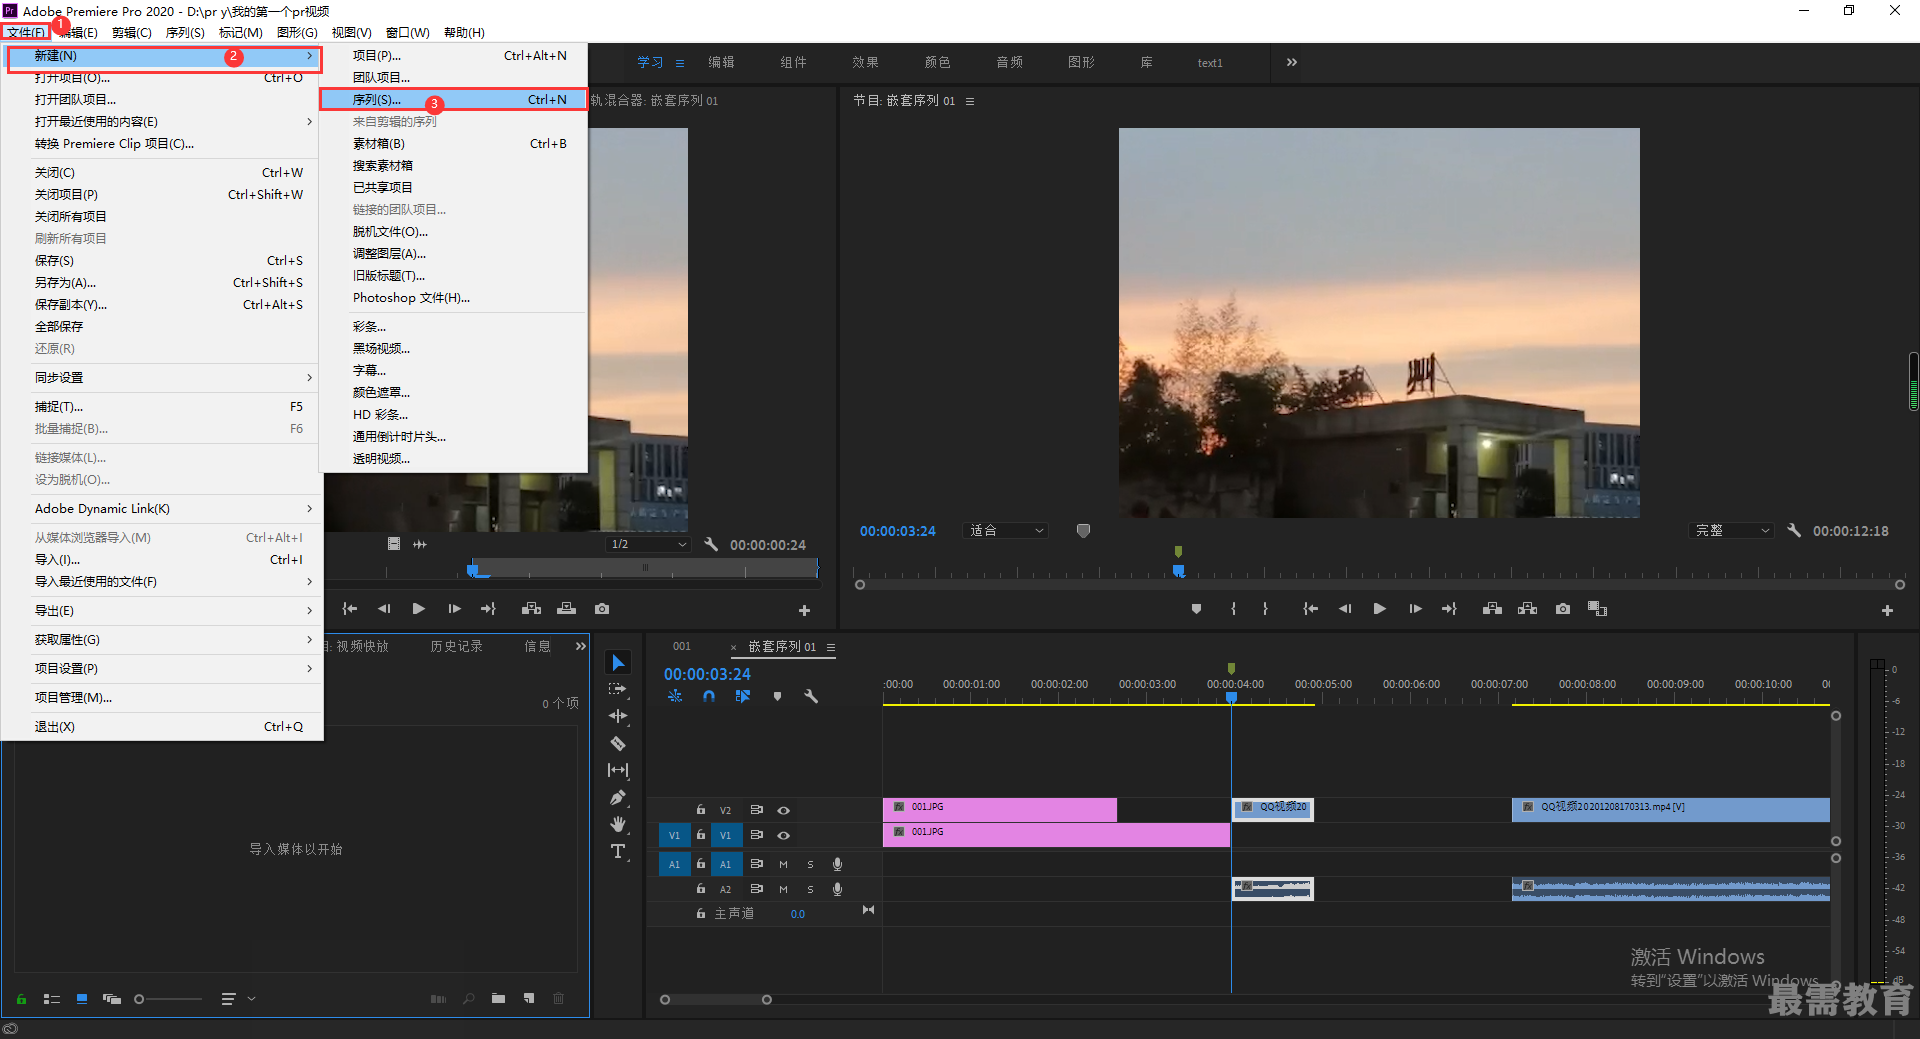Viewport: 1920px width, 1039px height.
Task: Click Program monitor playhead scrubber
Action: pos(1179,571)
